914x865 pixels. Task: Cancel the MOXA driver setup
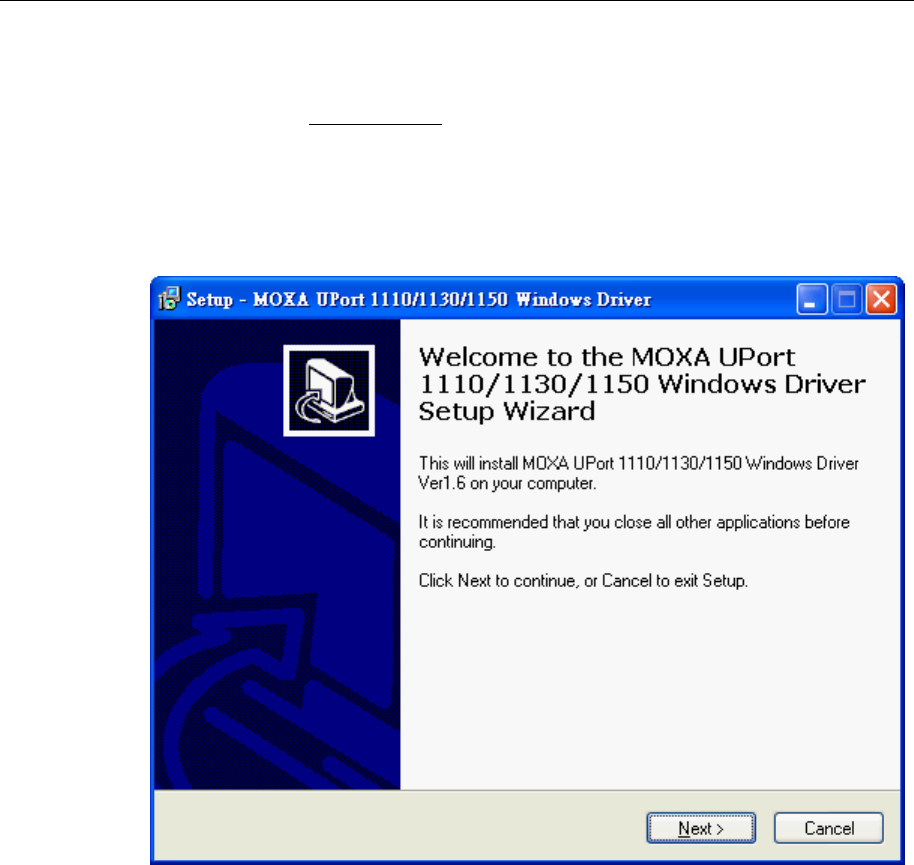(829, 828)
